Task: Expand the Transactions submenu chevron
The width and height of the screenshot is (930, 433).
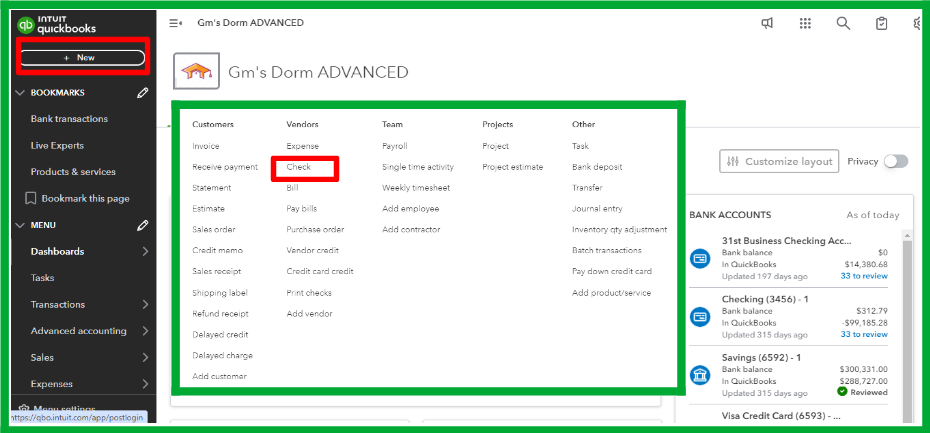Action: pos(145,304)
